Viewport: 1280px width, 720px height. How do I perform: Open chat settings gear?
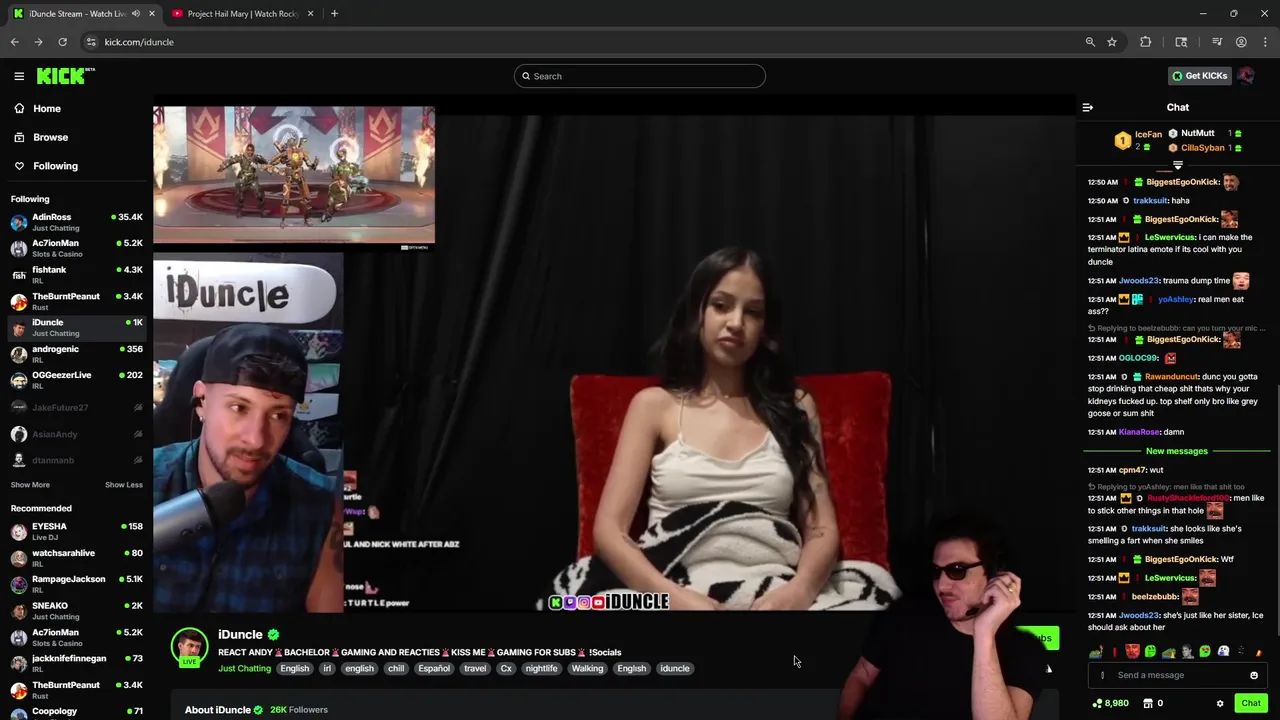tap(1220, 703)
